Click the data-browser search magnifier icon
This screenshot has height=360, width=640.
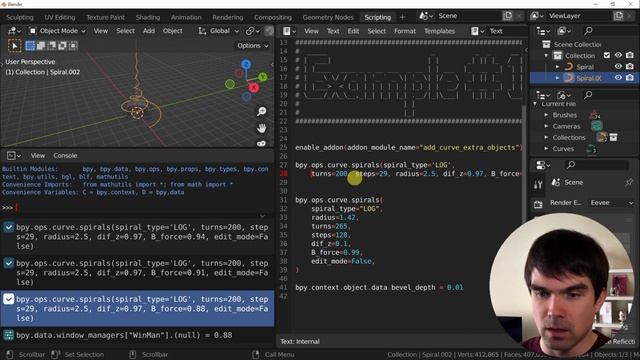coord(588,95)
